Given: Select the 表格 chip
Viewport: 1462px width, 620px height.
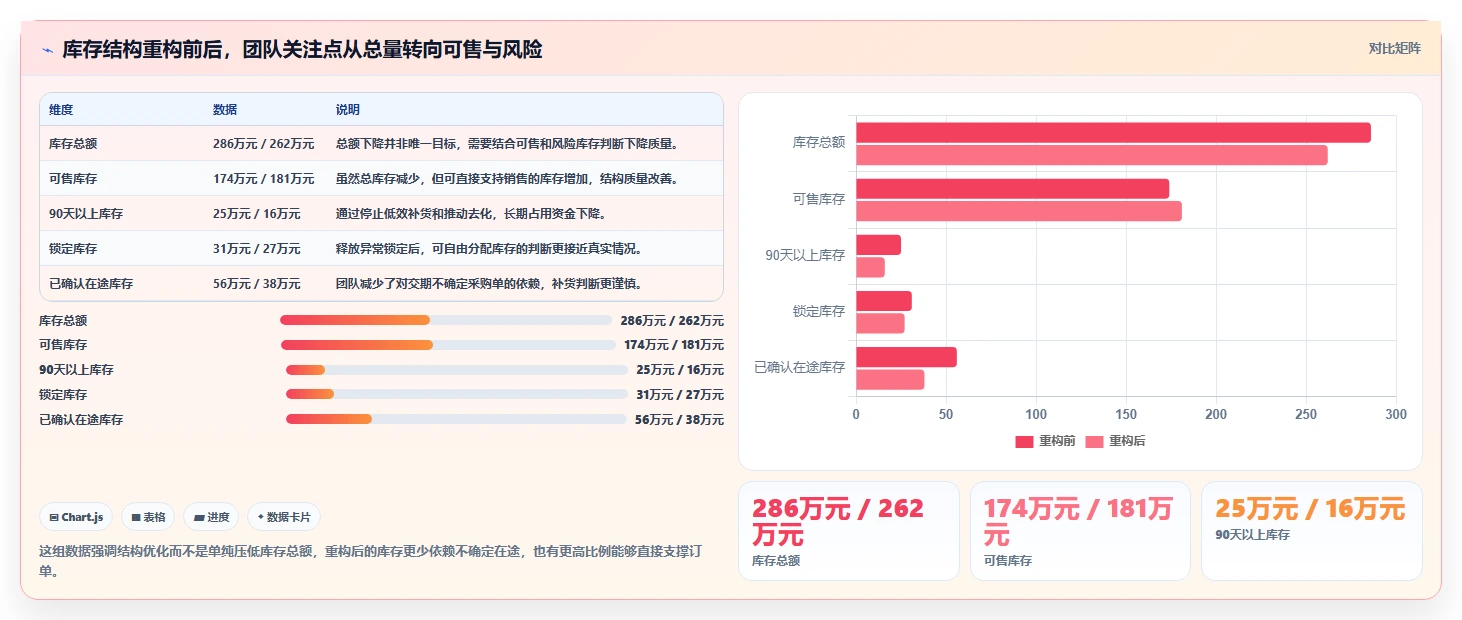Looking at the screenshot, I should pyautogui.click(x=148, y=517).
